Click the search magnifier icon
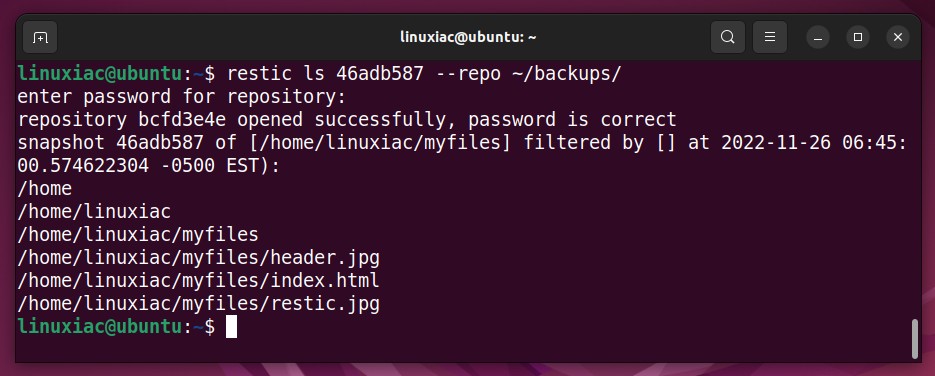The width and height of the screenshot is (935, 376). click(727, 38)
